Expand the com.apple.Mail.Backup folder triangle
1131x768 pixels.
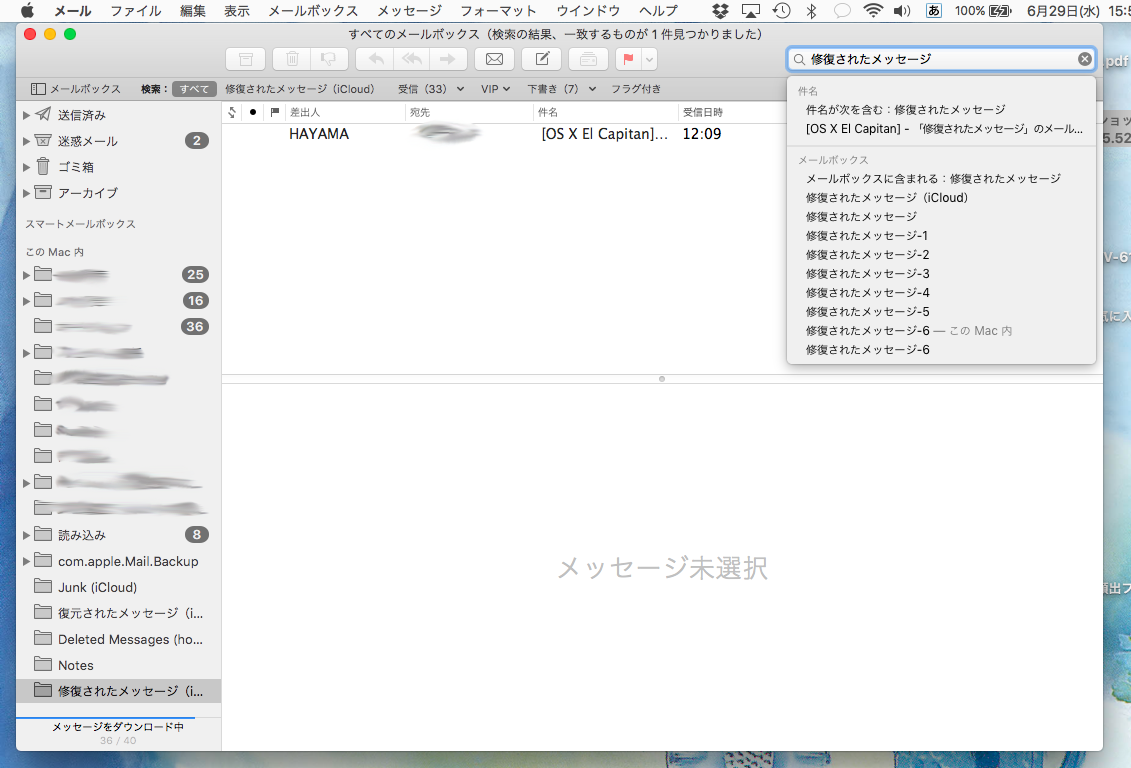pos(26,561)
